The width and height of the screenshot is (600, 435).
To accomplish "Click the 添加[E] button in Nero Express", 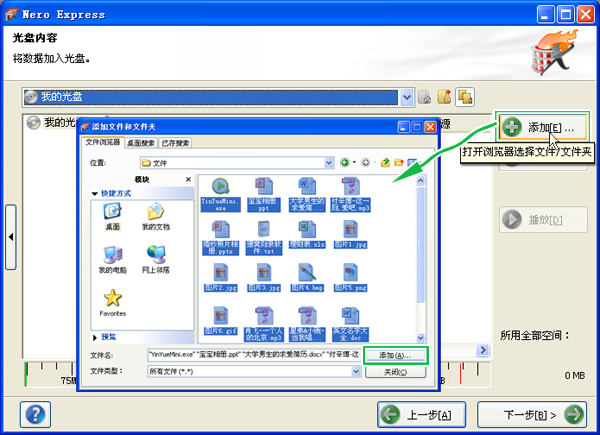I will 543,127.
